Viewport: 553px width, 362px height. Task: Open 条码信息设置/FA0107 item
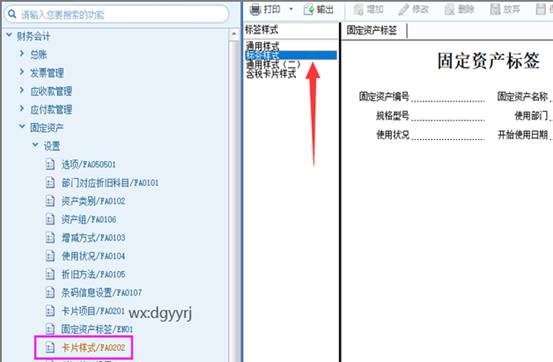[x=102, y=293]
